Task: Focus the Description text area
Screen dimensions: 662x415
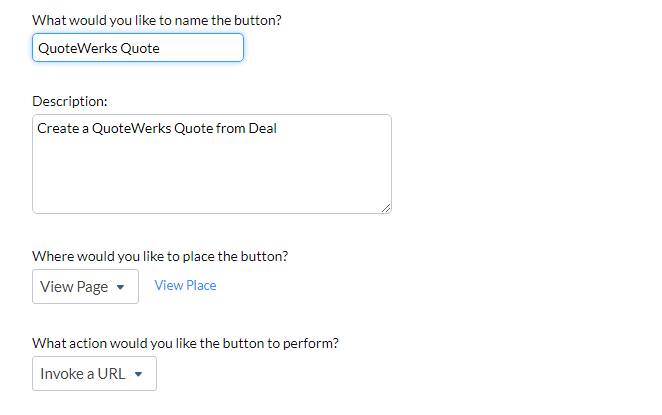Action: 211,163
